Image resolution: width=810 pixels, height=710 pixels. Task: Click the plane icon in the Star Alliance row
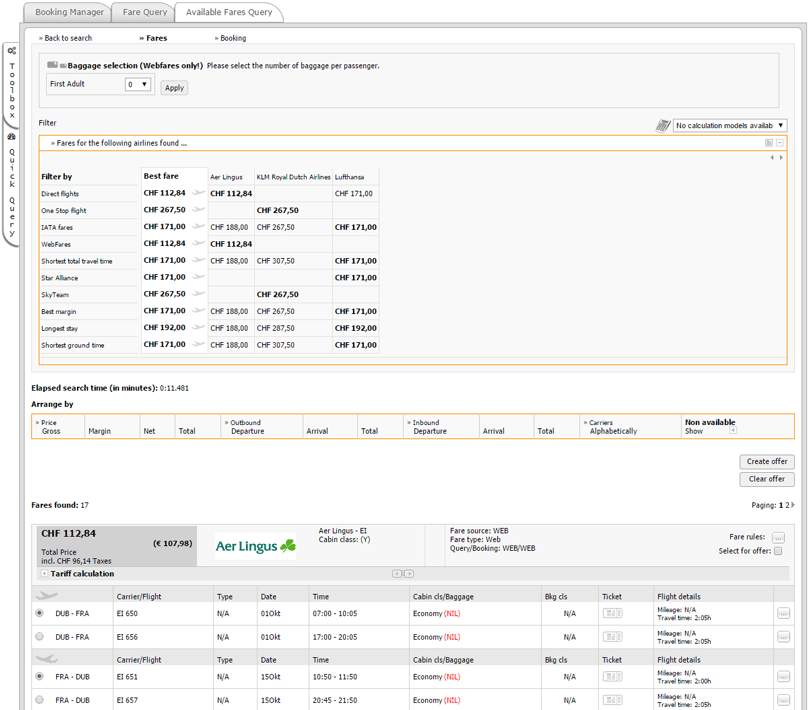coord(198,277)
